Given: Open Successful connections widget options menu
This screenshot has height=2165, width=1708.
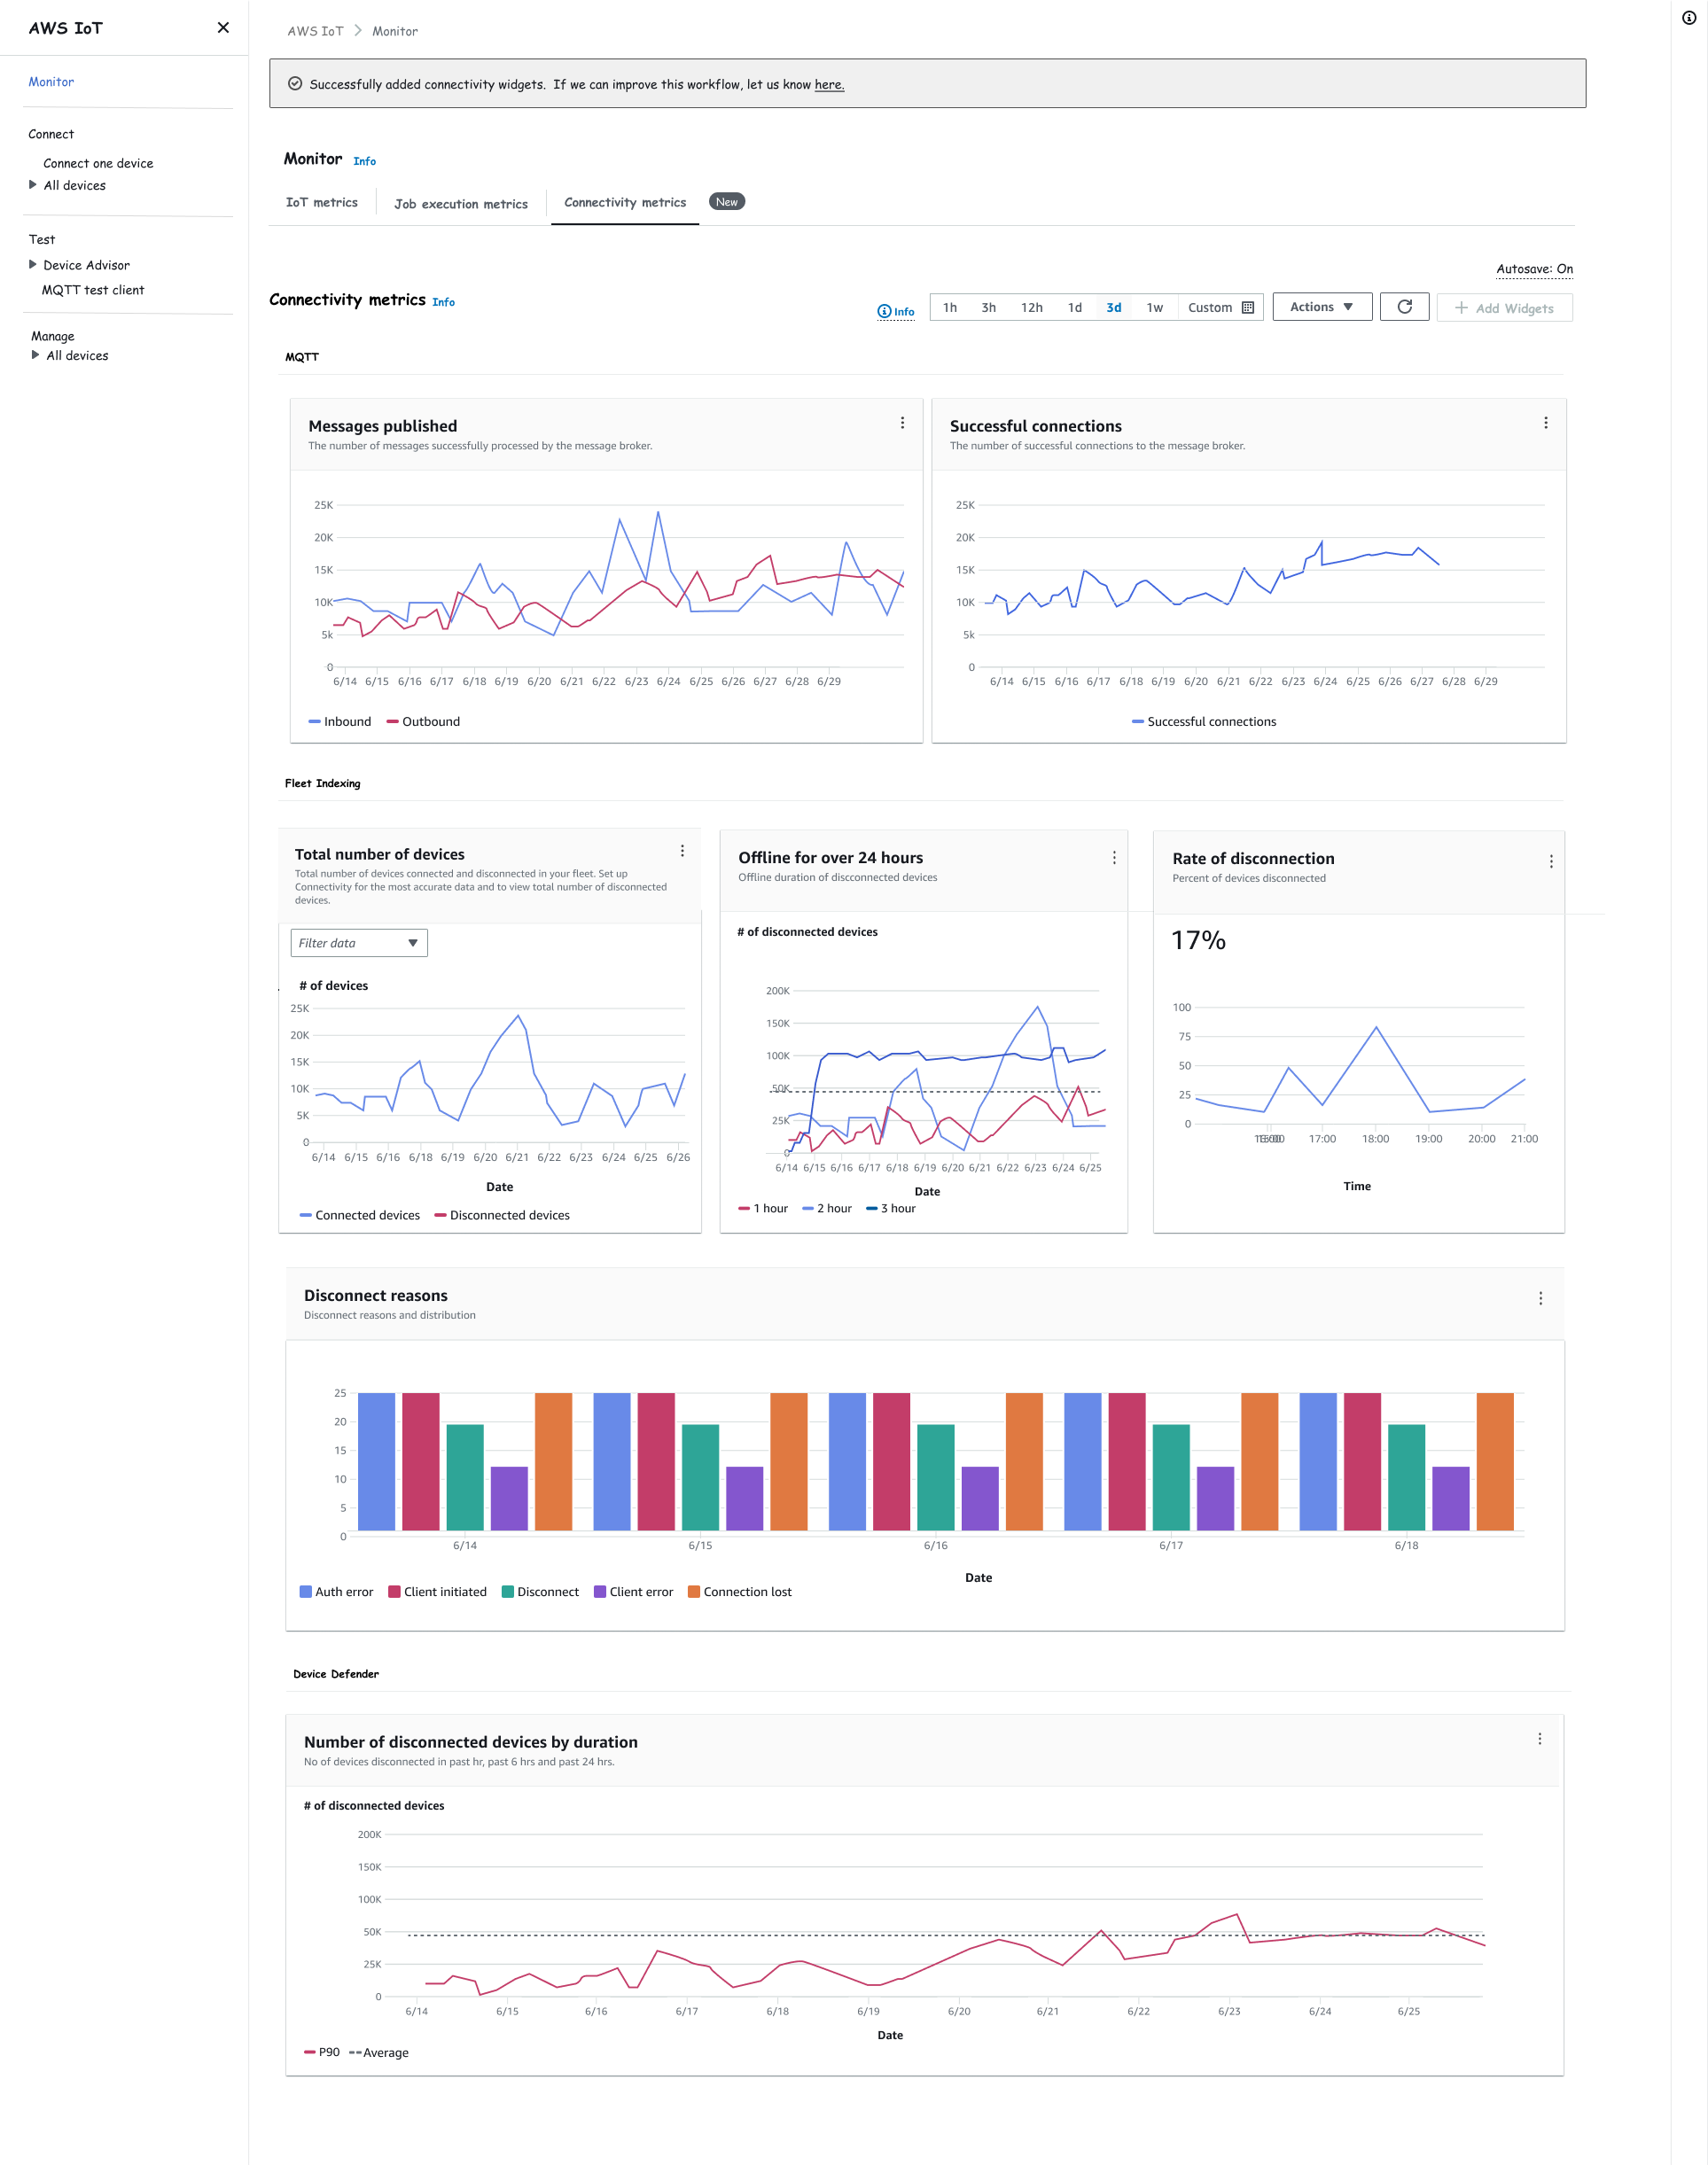Looking at the screenshot, I should pos(1545,423).
